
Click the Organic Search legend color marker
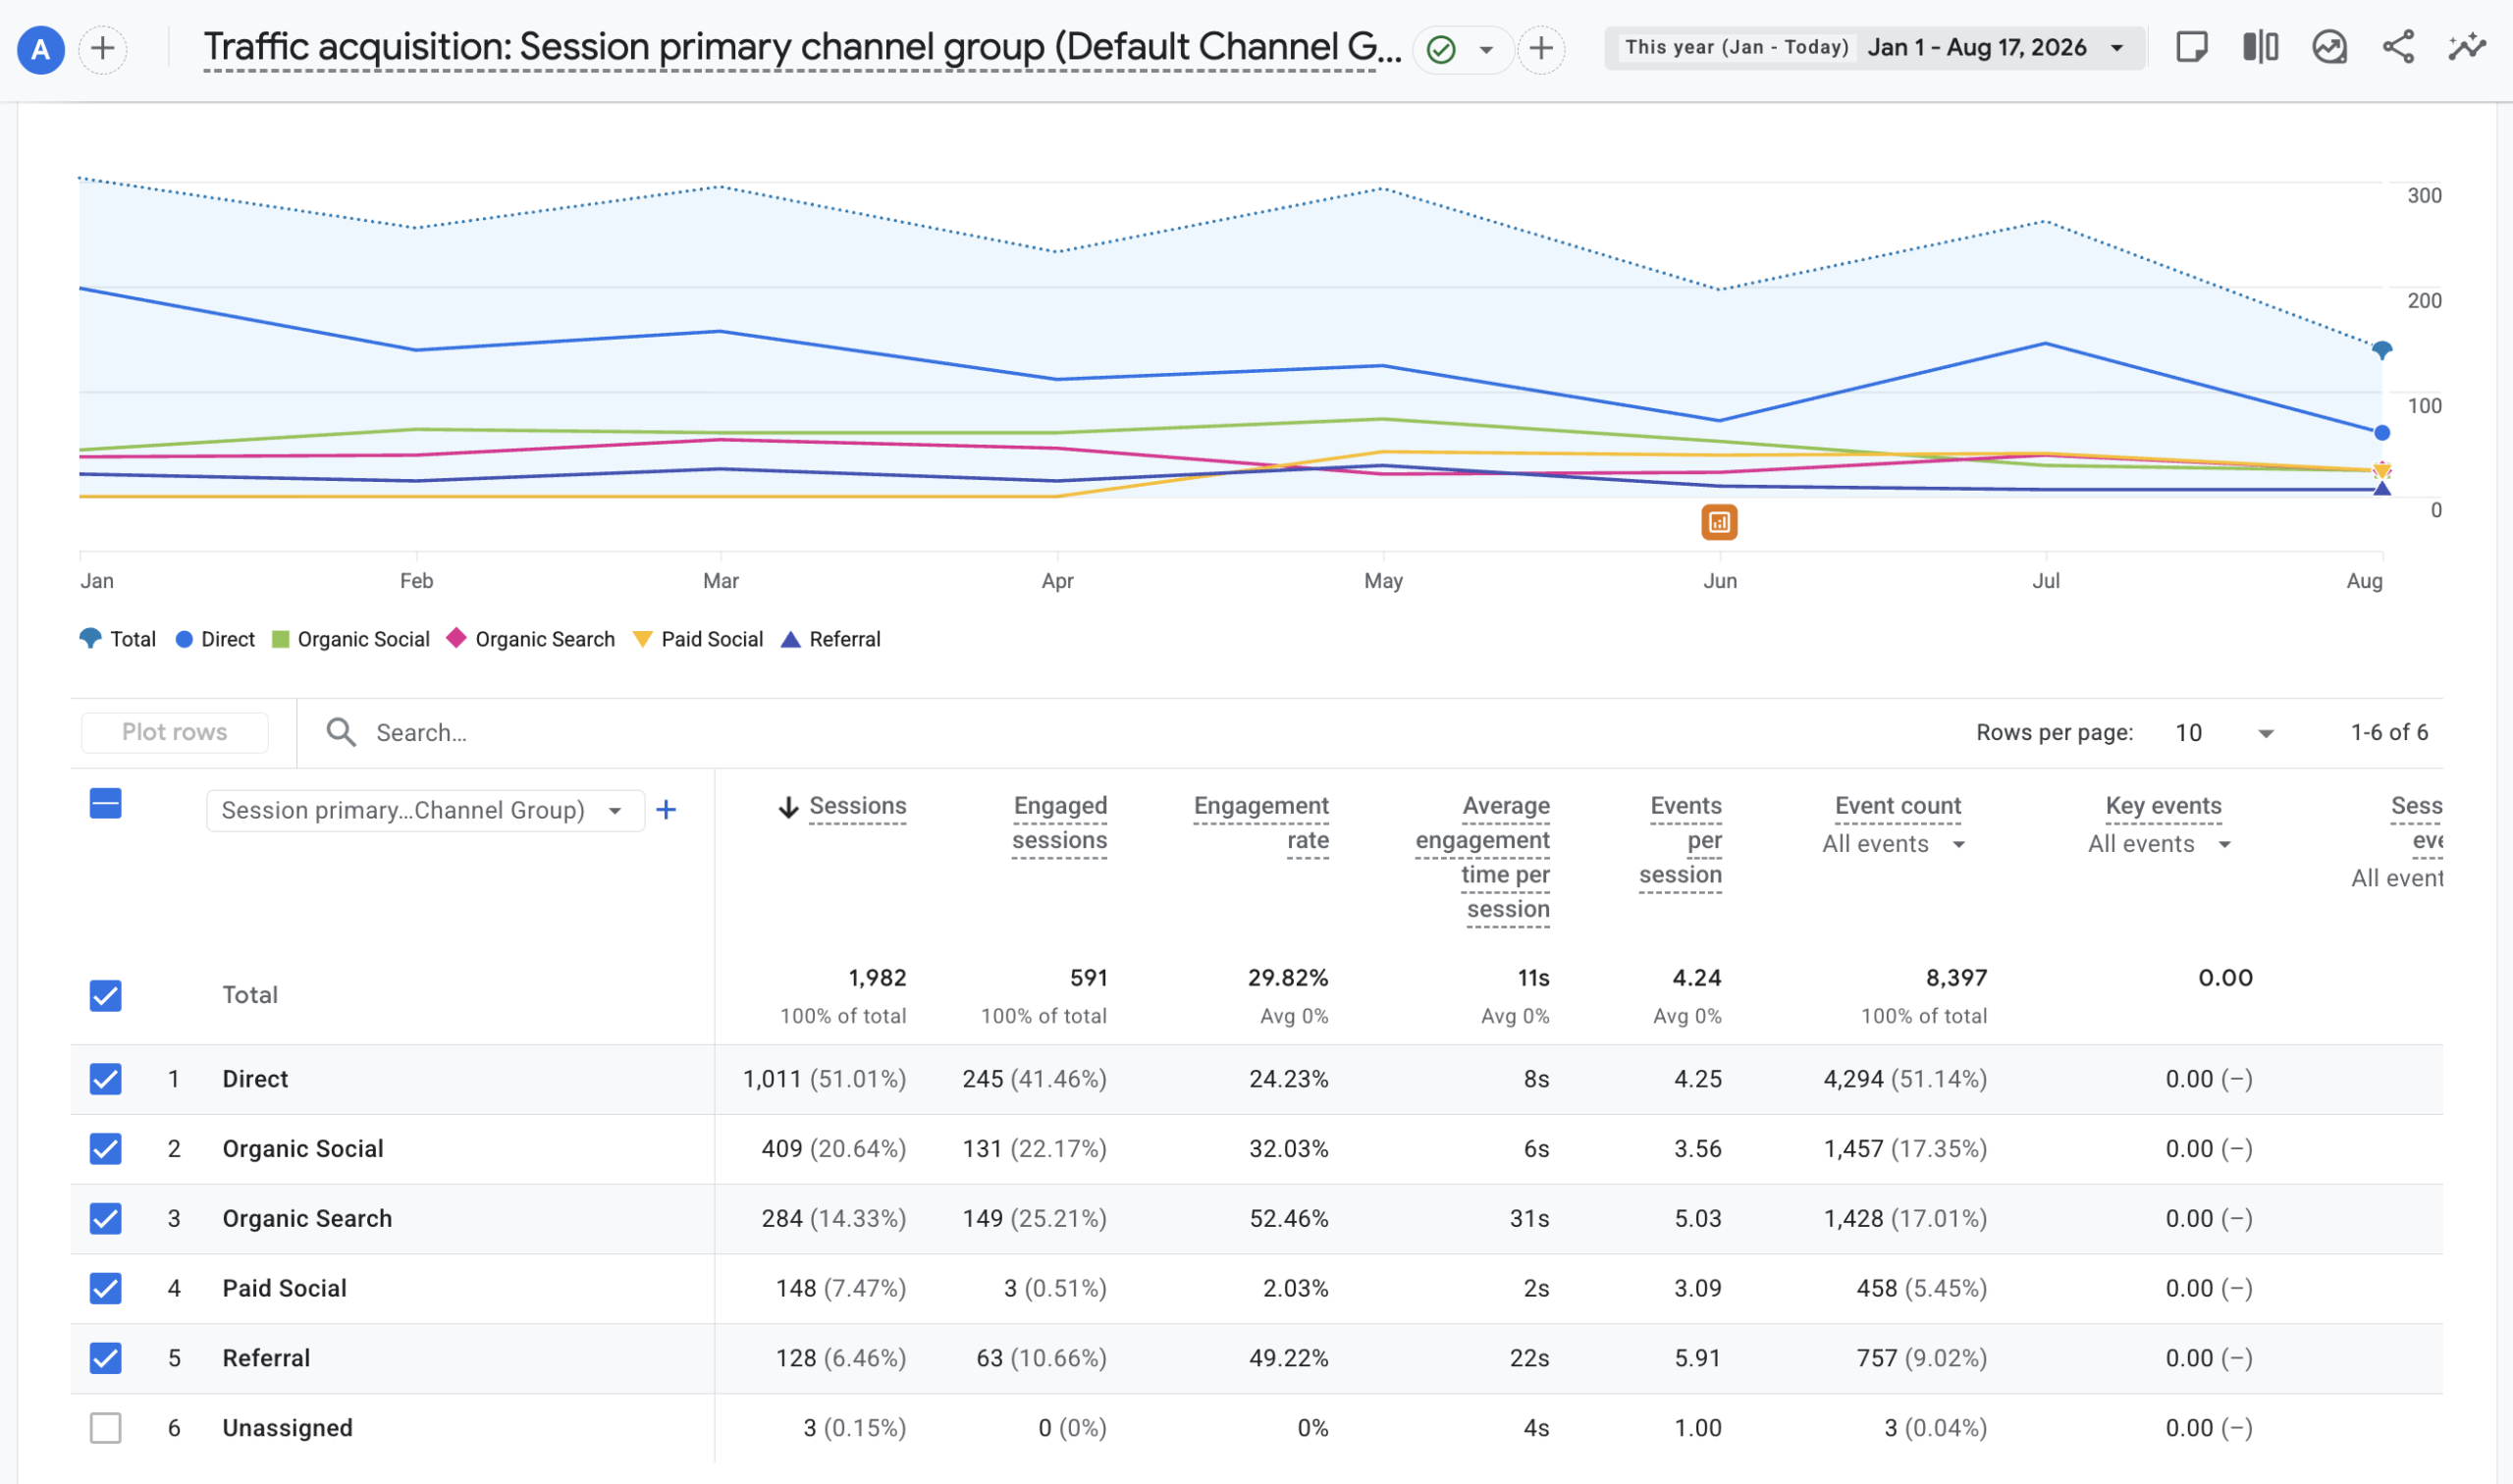coord(457,638)
